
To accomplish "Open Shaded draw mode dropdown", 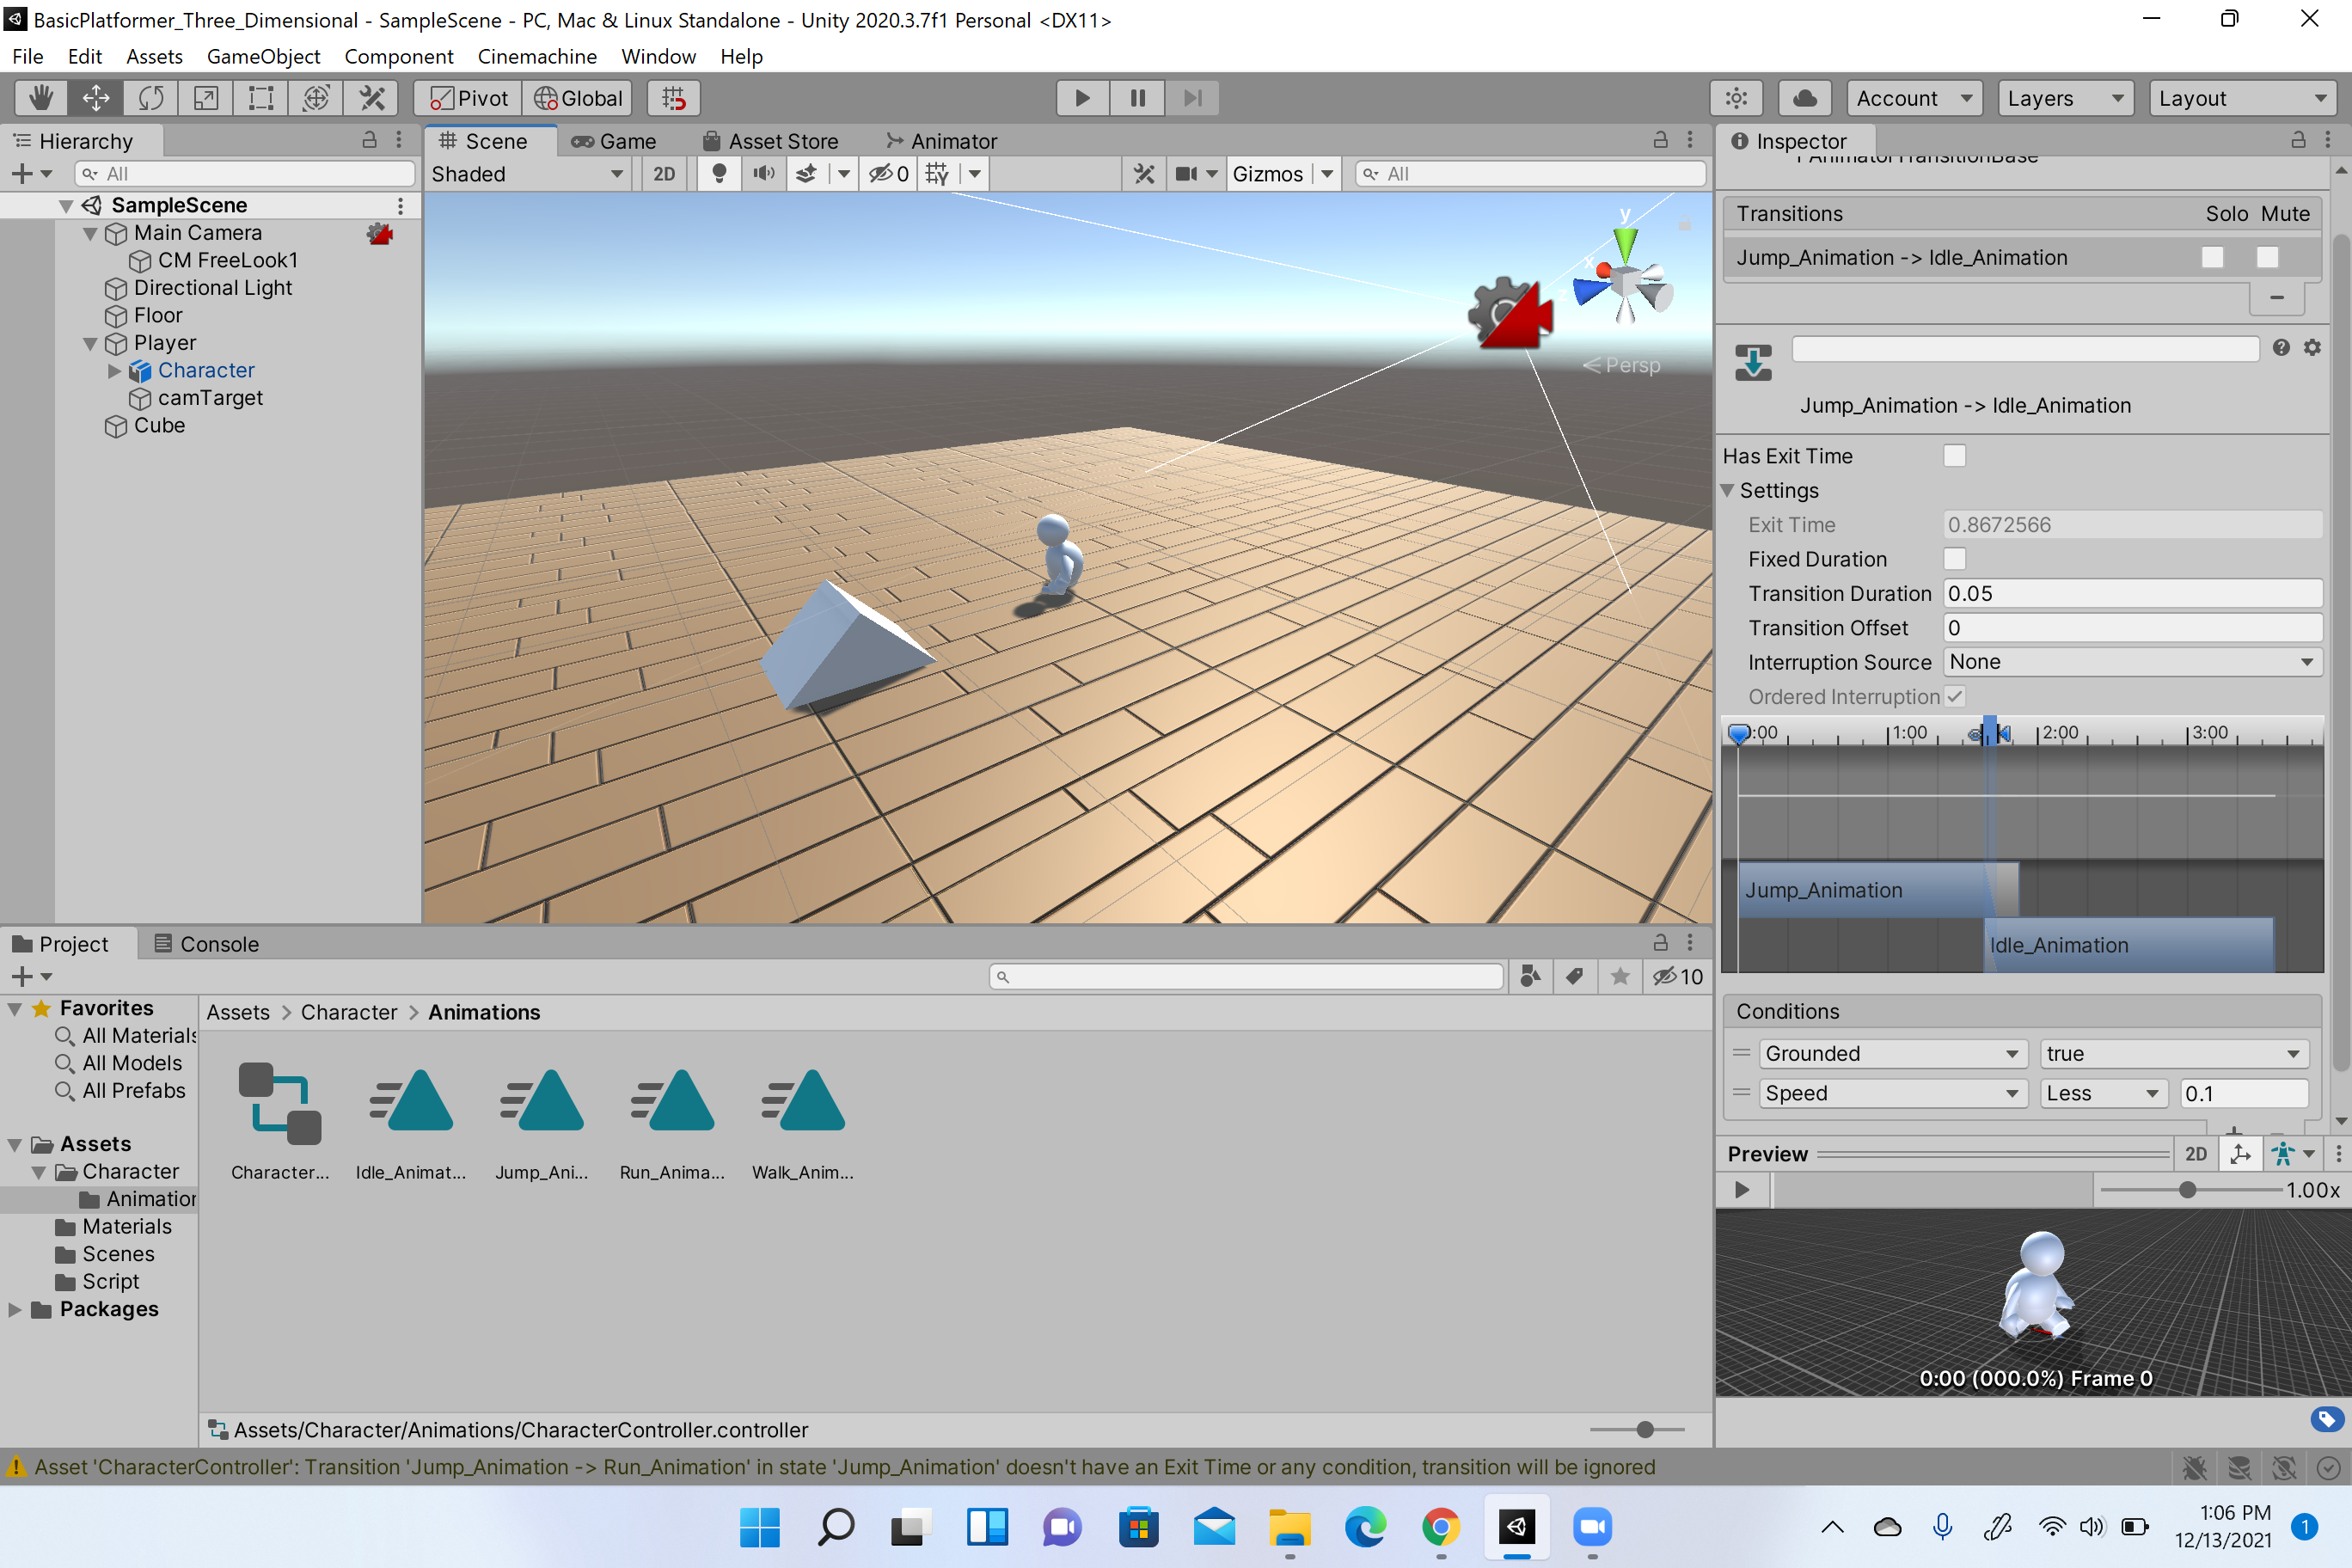I will click(527, 174).
